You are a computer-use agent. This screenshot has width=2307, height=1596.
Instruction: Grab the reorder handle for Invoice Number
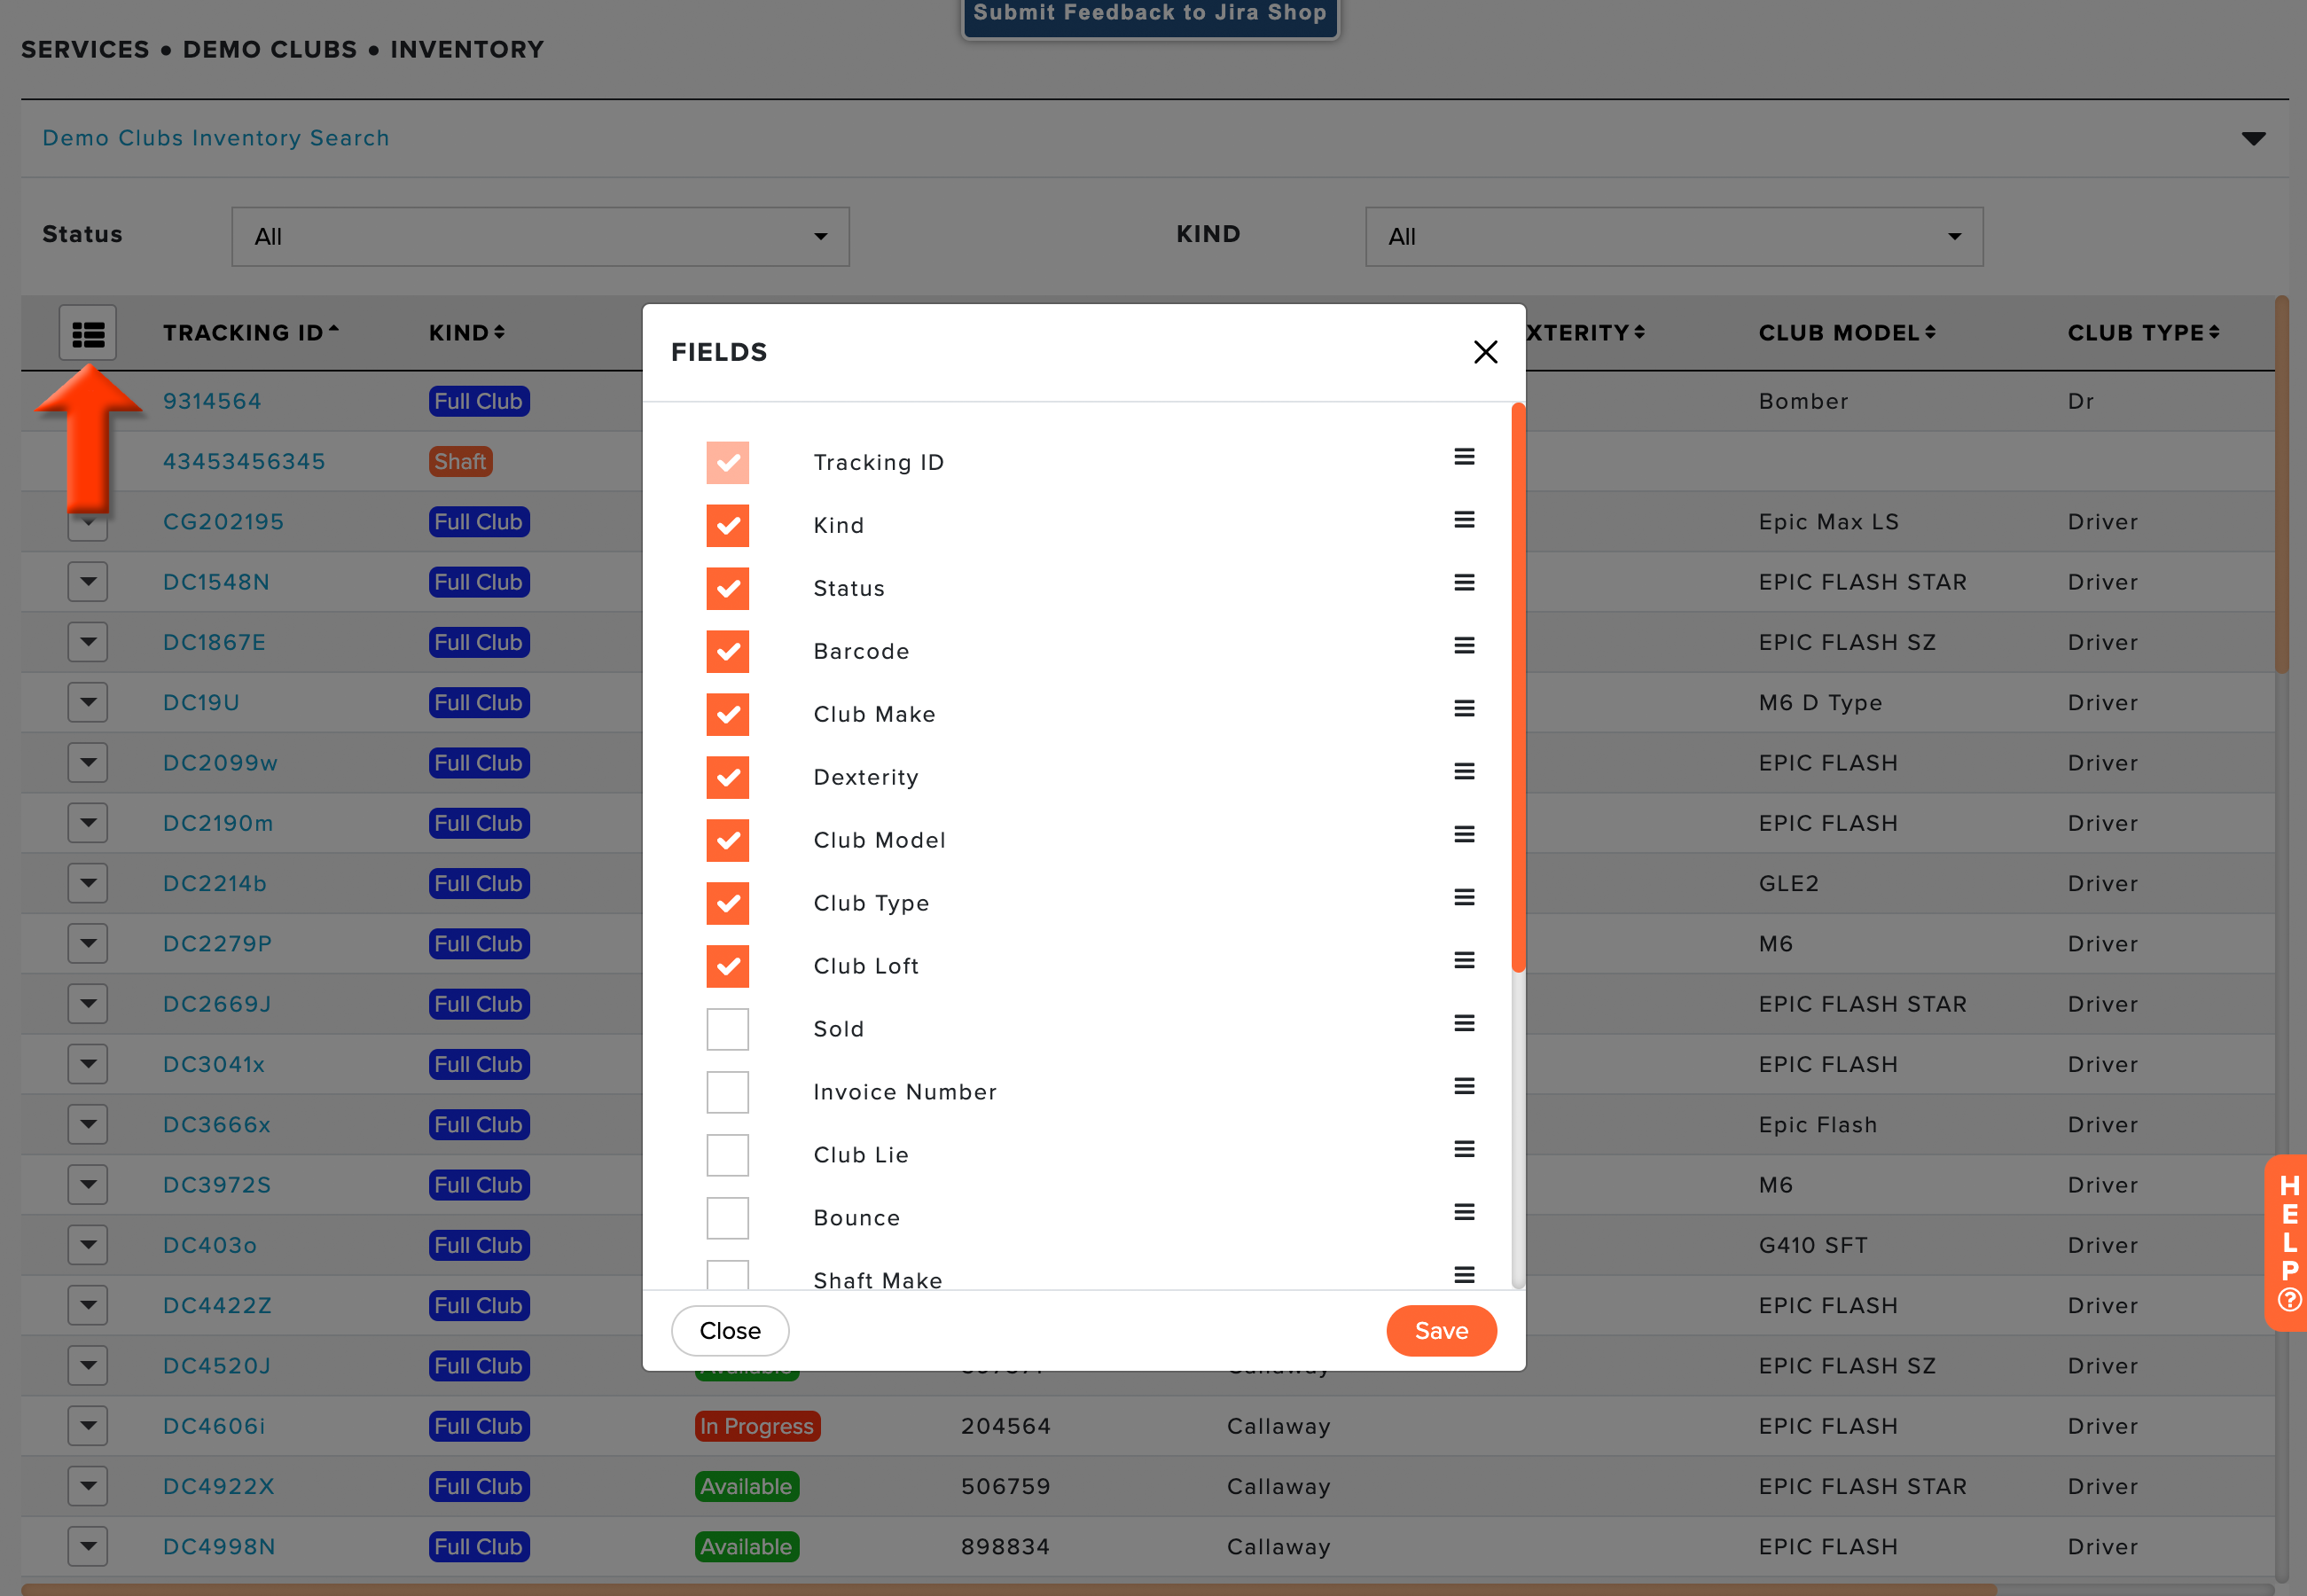[1464, 1087]
